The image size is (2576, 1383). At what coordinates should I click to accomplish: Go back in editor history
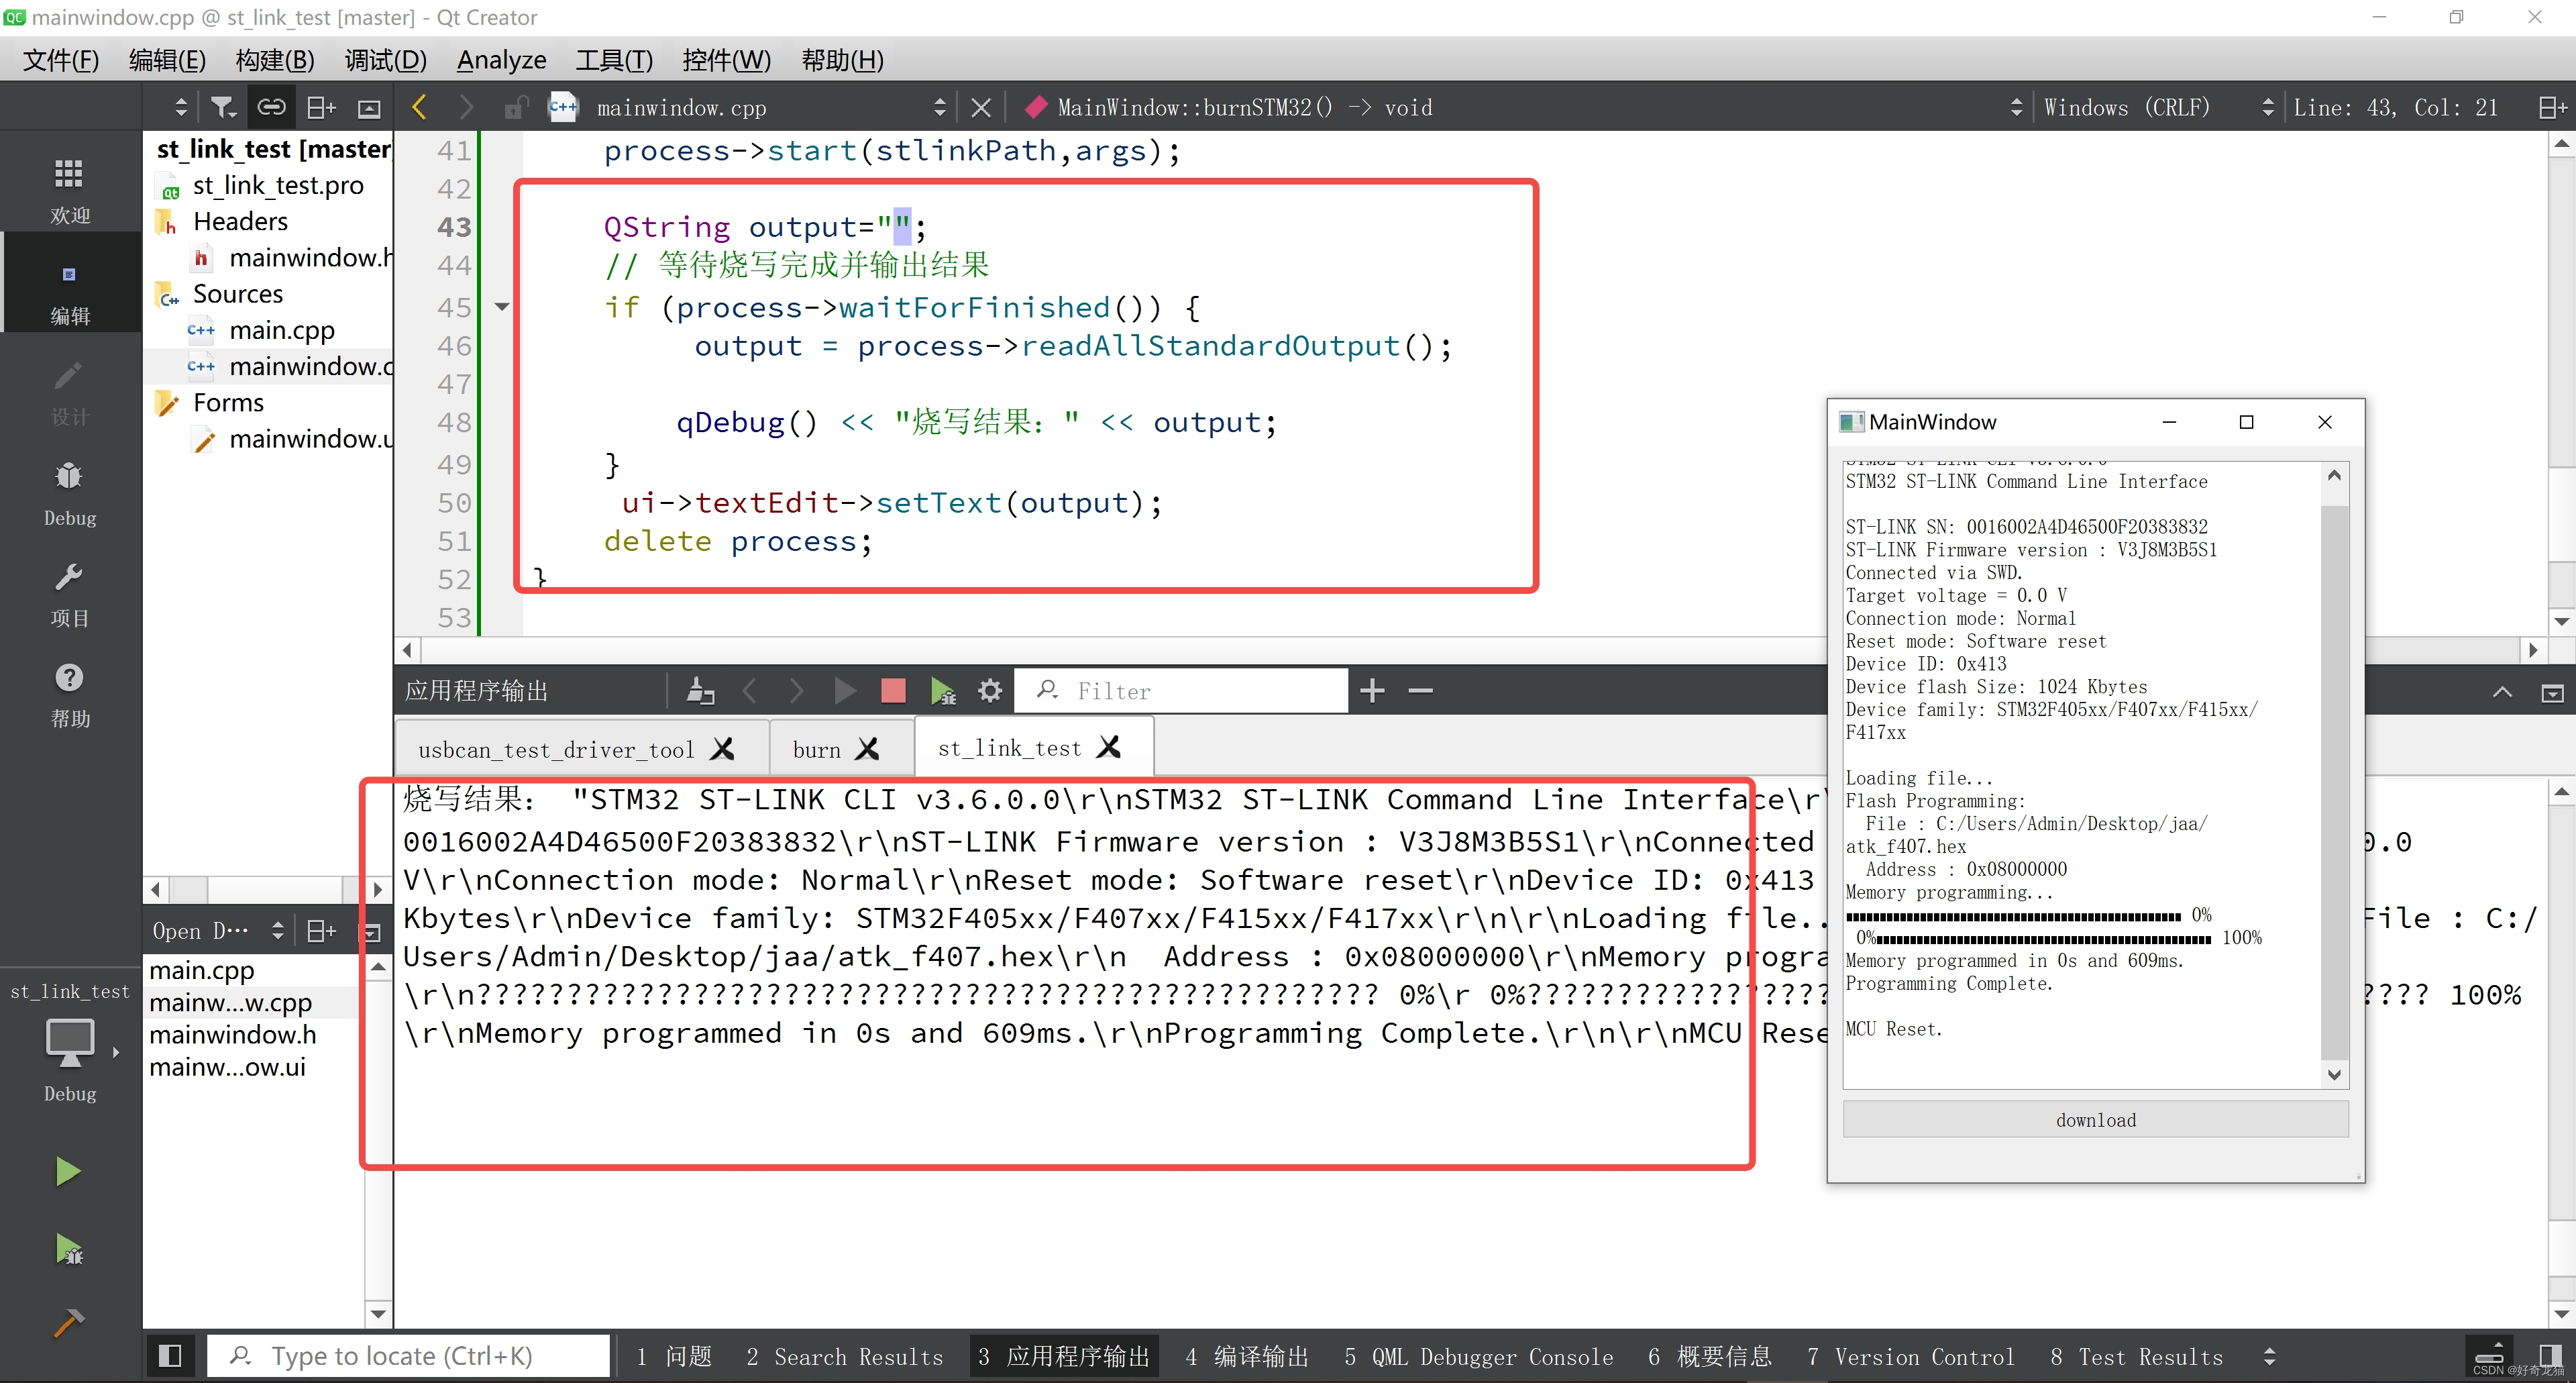click(x=420, y=107)
